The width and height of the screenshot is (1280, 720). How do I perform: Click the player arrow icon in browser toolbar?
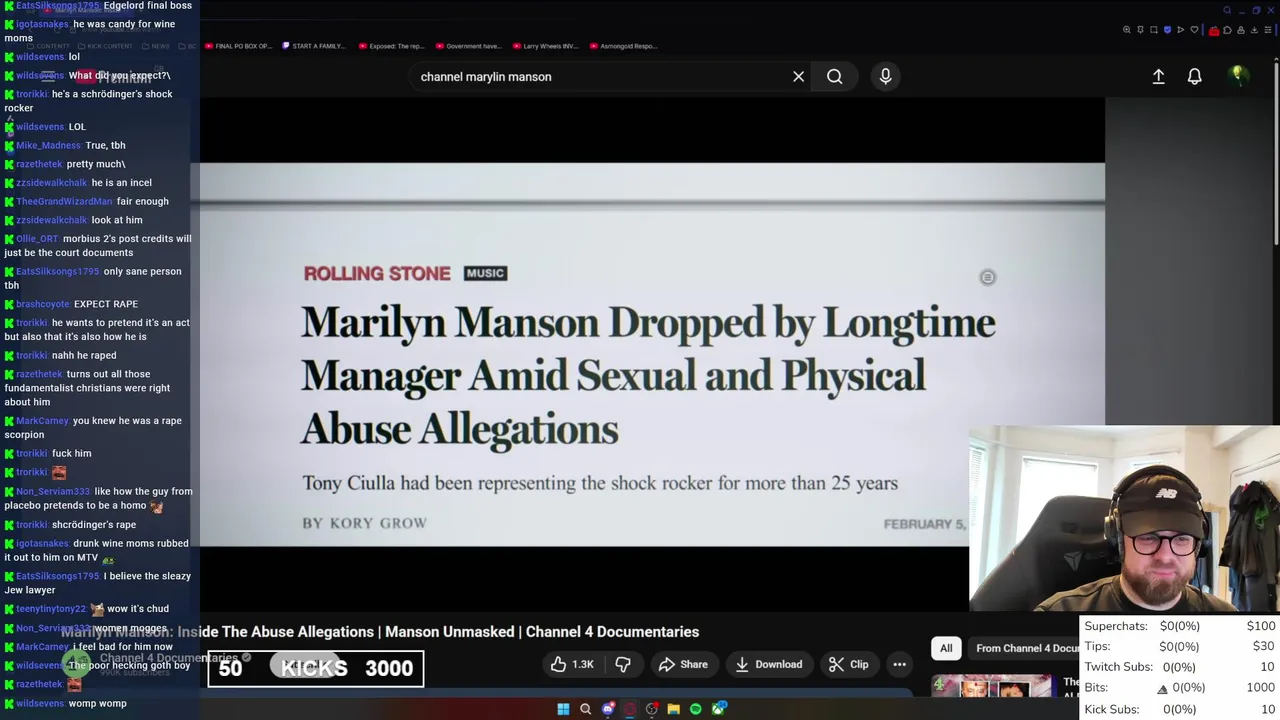tap(1180, 30)
